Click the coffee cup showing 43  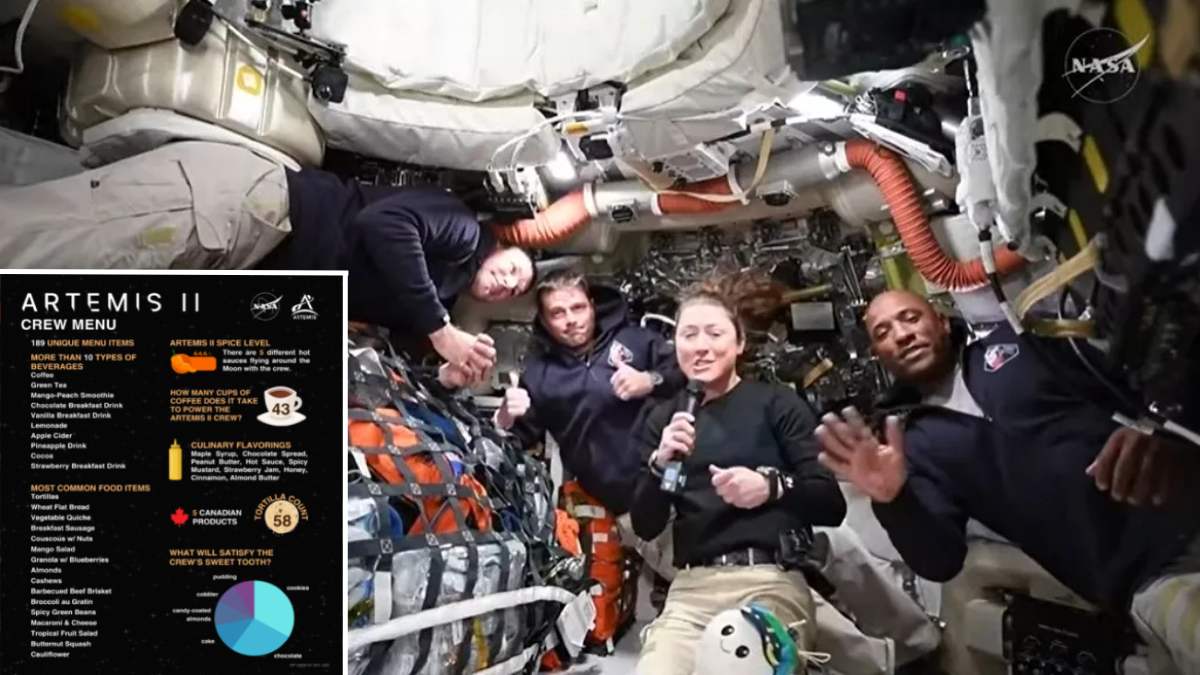tap(281, 402)
